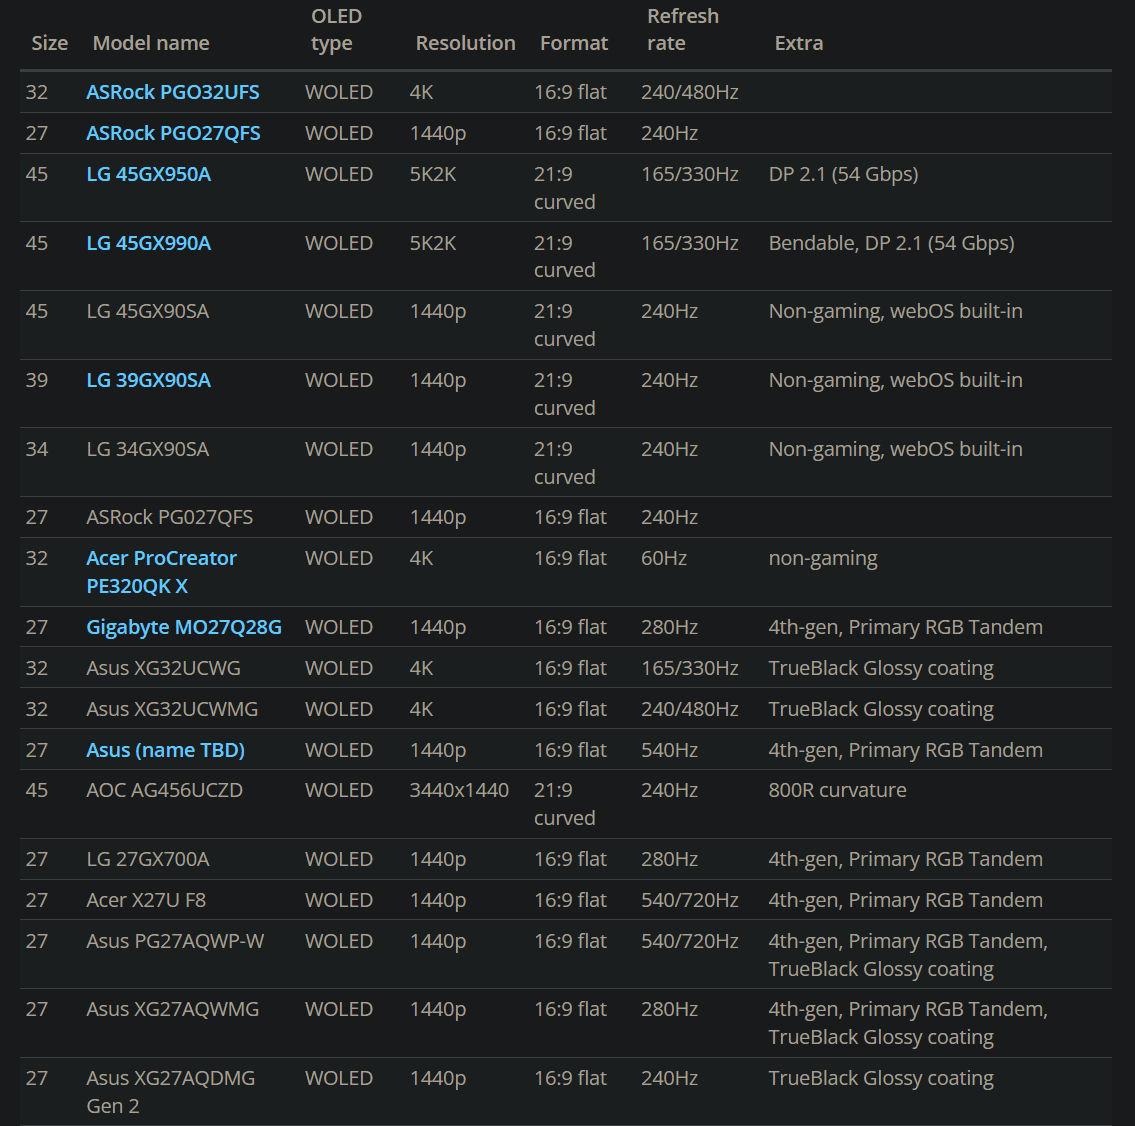Select the Asus XG27AQWMG model name
1135x1126 pixels.
click(172, 1009)
